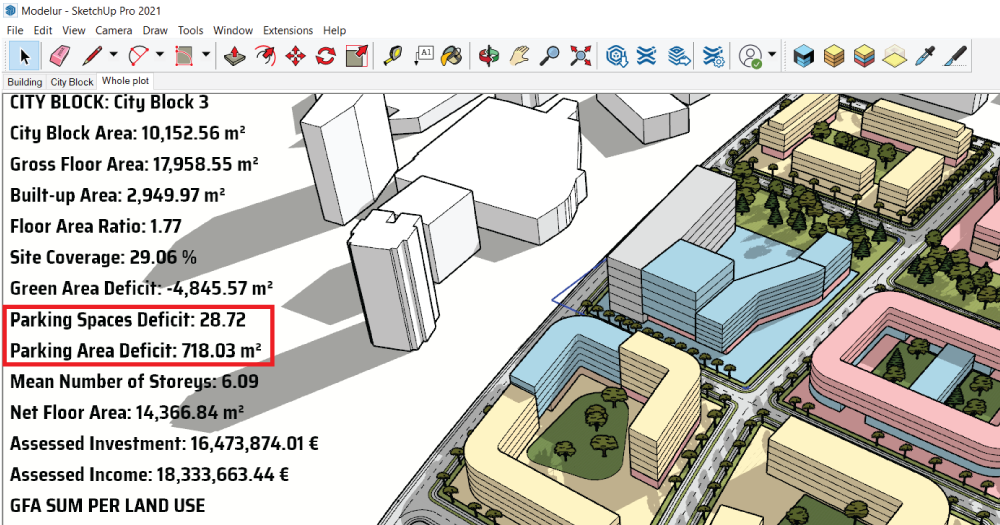This screenshot has height=525, width=1000.
Task: Click Net Floor Area 14,366.84 m² line
Action: click(127, 413)
